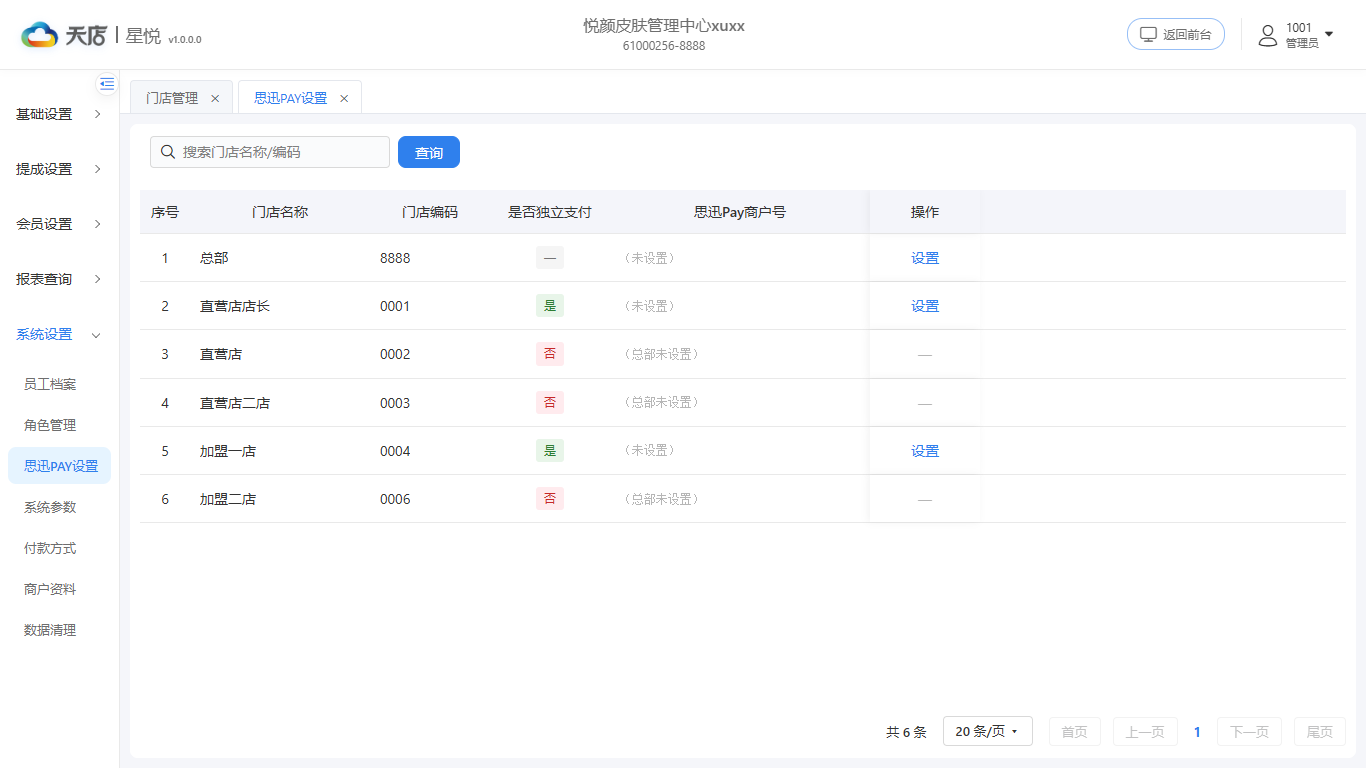Expand the 会员设置 menu

[x=59, y=224]
